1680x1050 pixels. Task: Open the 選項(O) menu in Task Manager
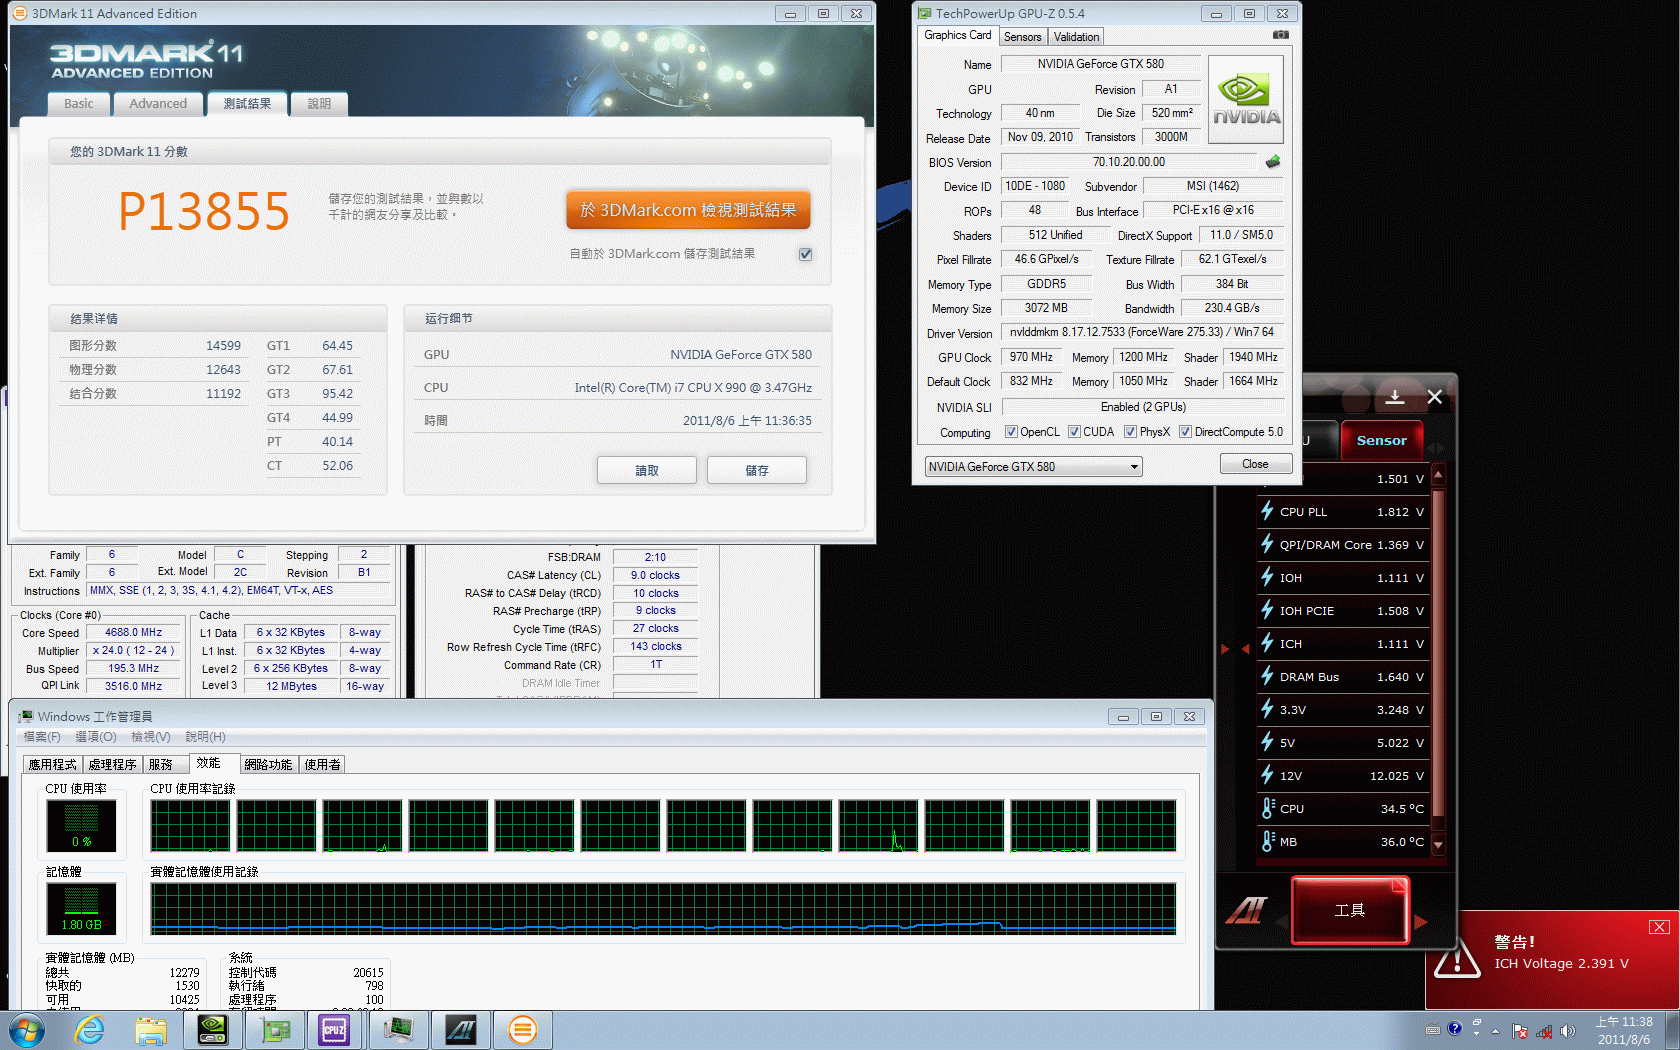coord(96,737)
